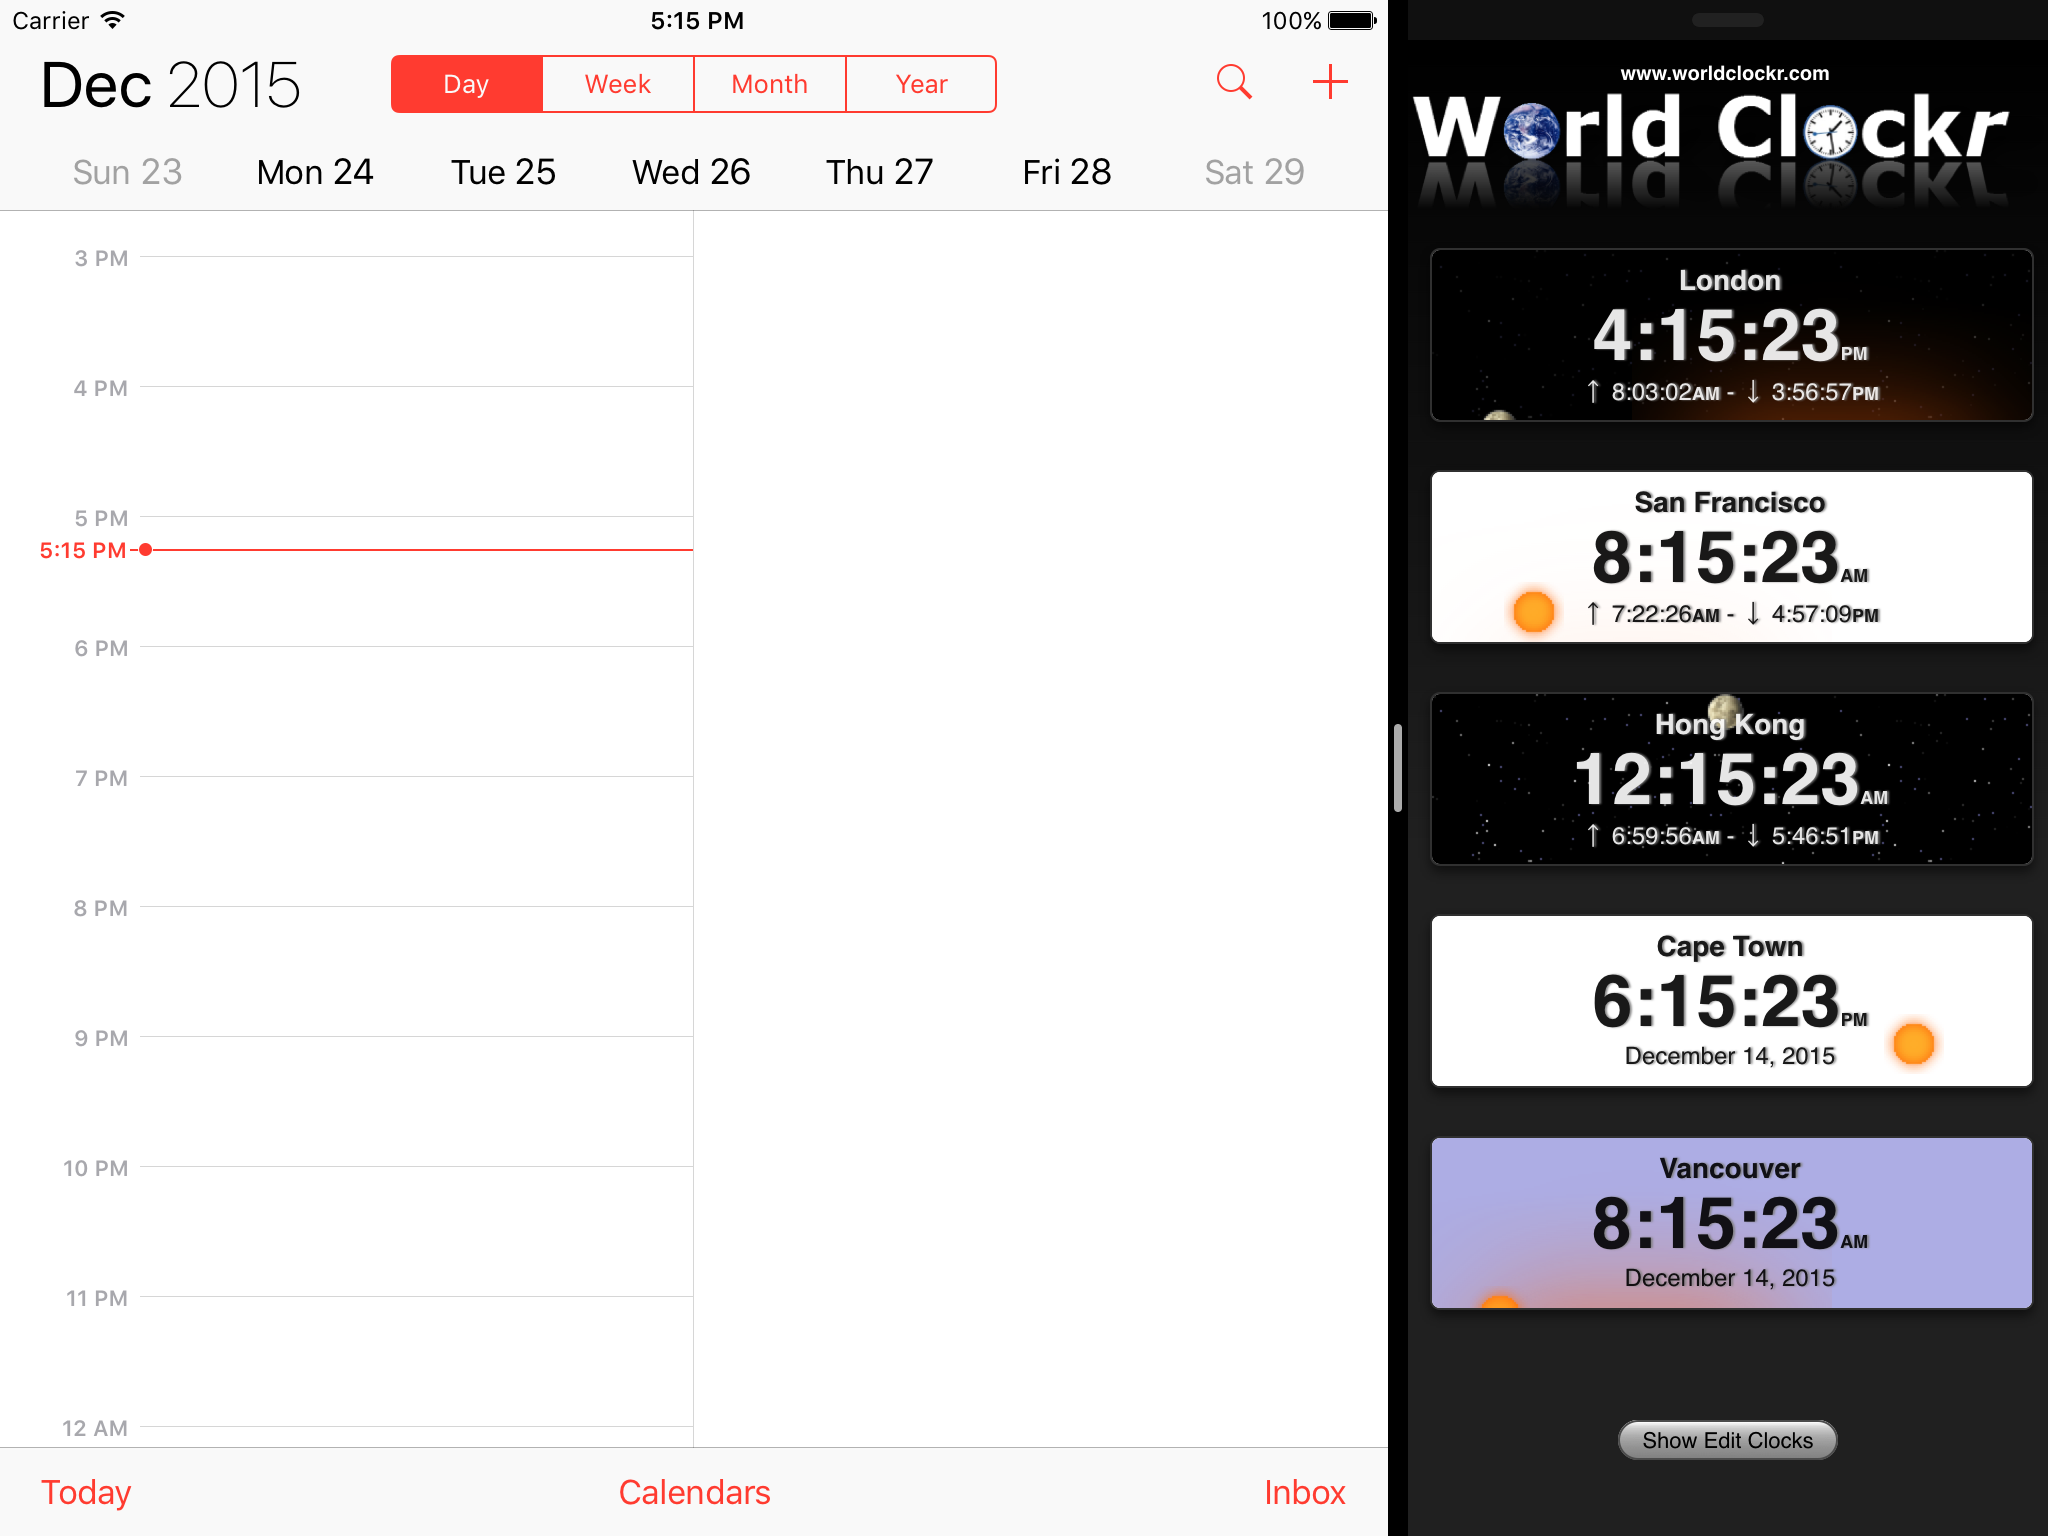Viewport: 2048px width, 1536px height.
Task: Switch calendar to Day view
Action: click(x=466, y=84)
